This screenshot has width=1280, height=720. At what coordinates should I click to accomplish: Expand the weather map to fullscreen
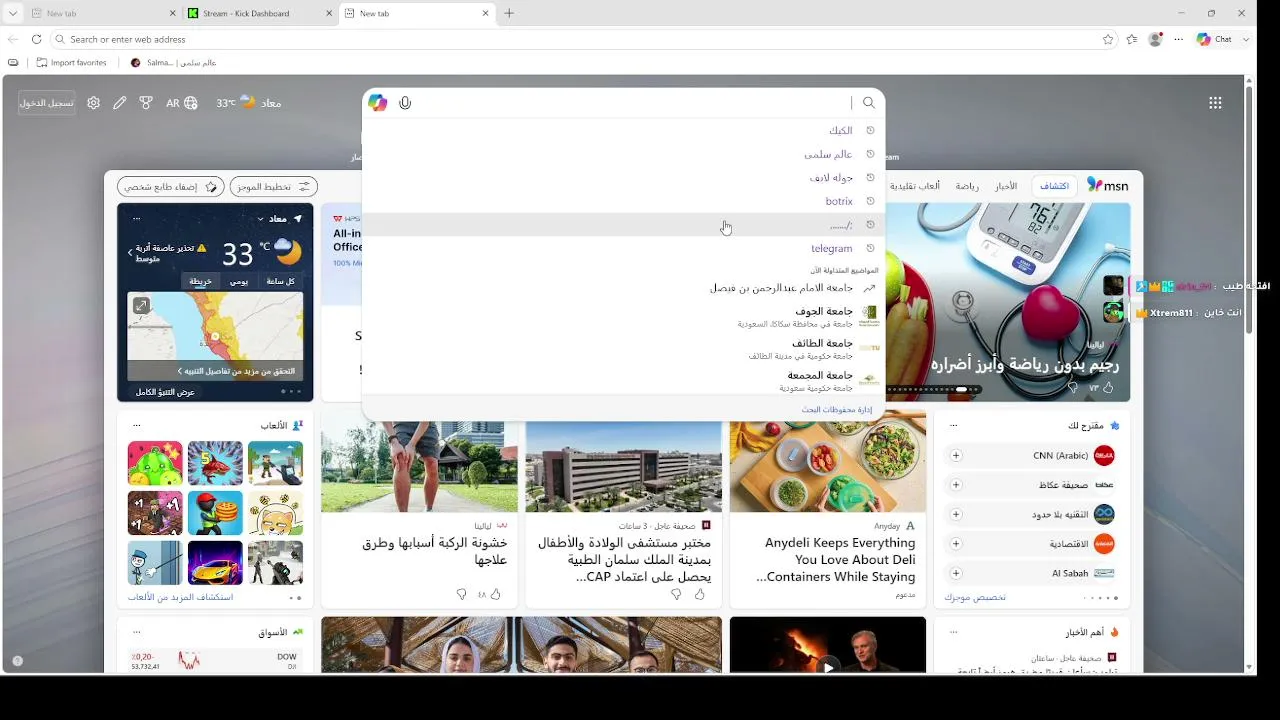click(x=141, y=305)
